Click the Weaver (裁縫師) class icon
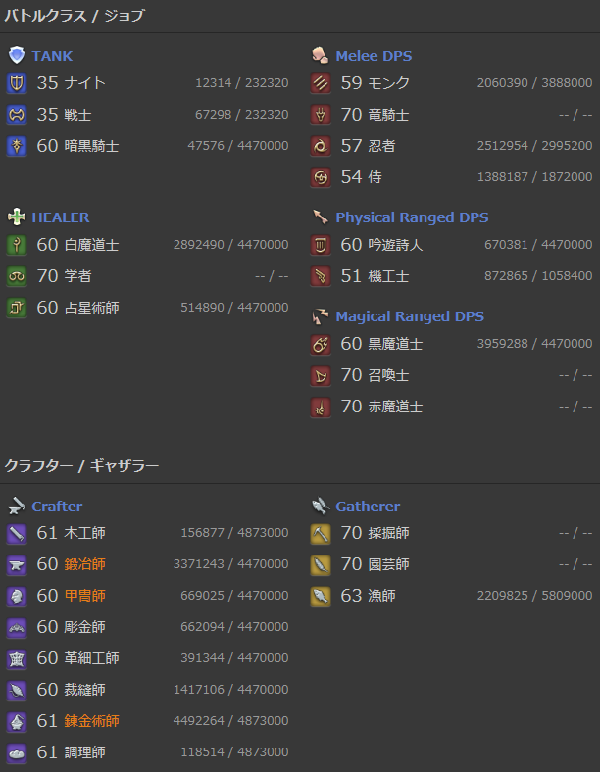Image resolution: width=600 pixels, height=772 pixels. click(17, 690)
